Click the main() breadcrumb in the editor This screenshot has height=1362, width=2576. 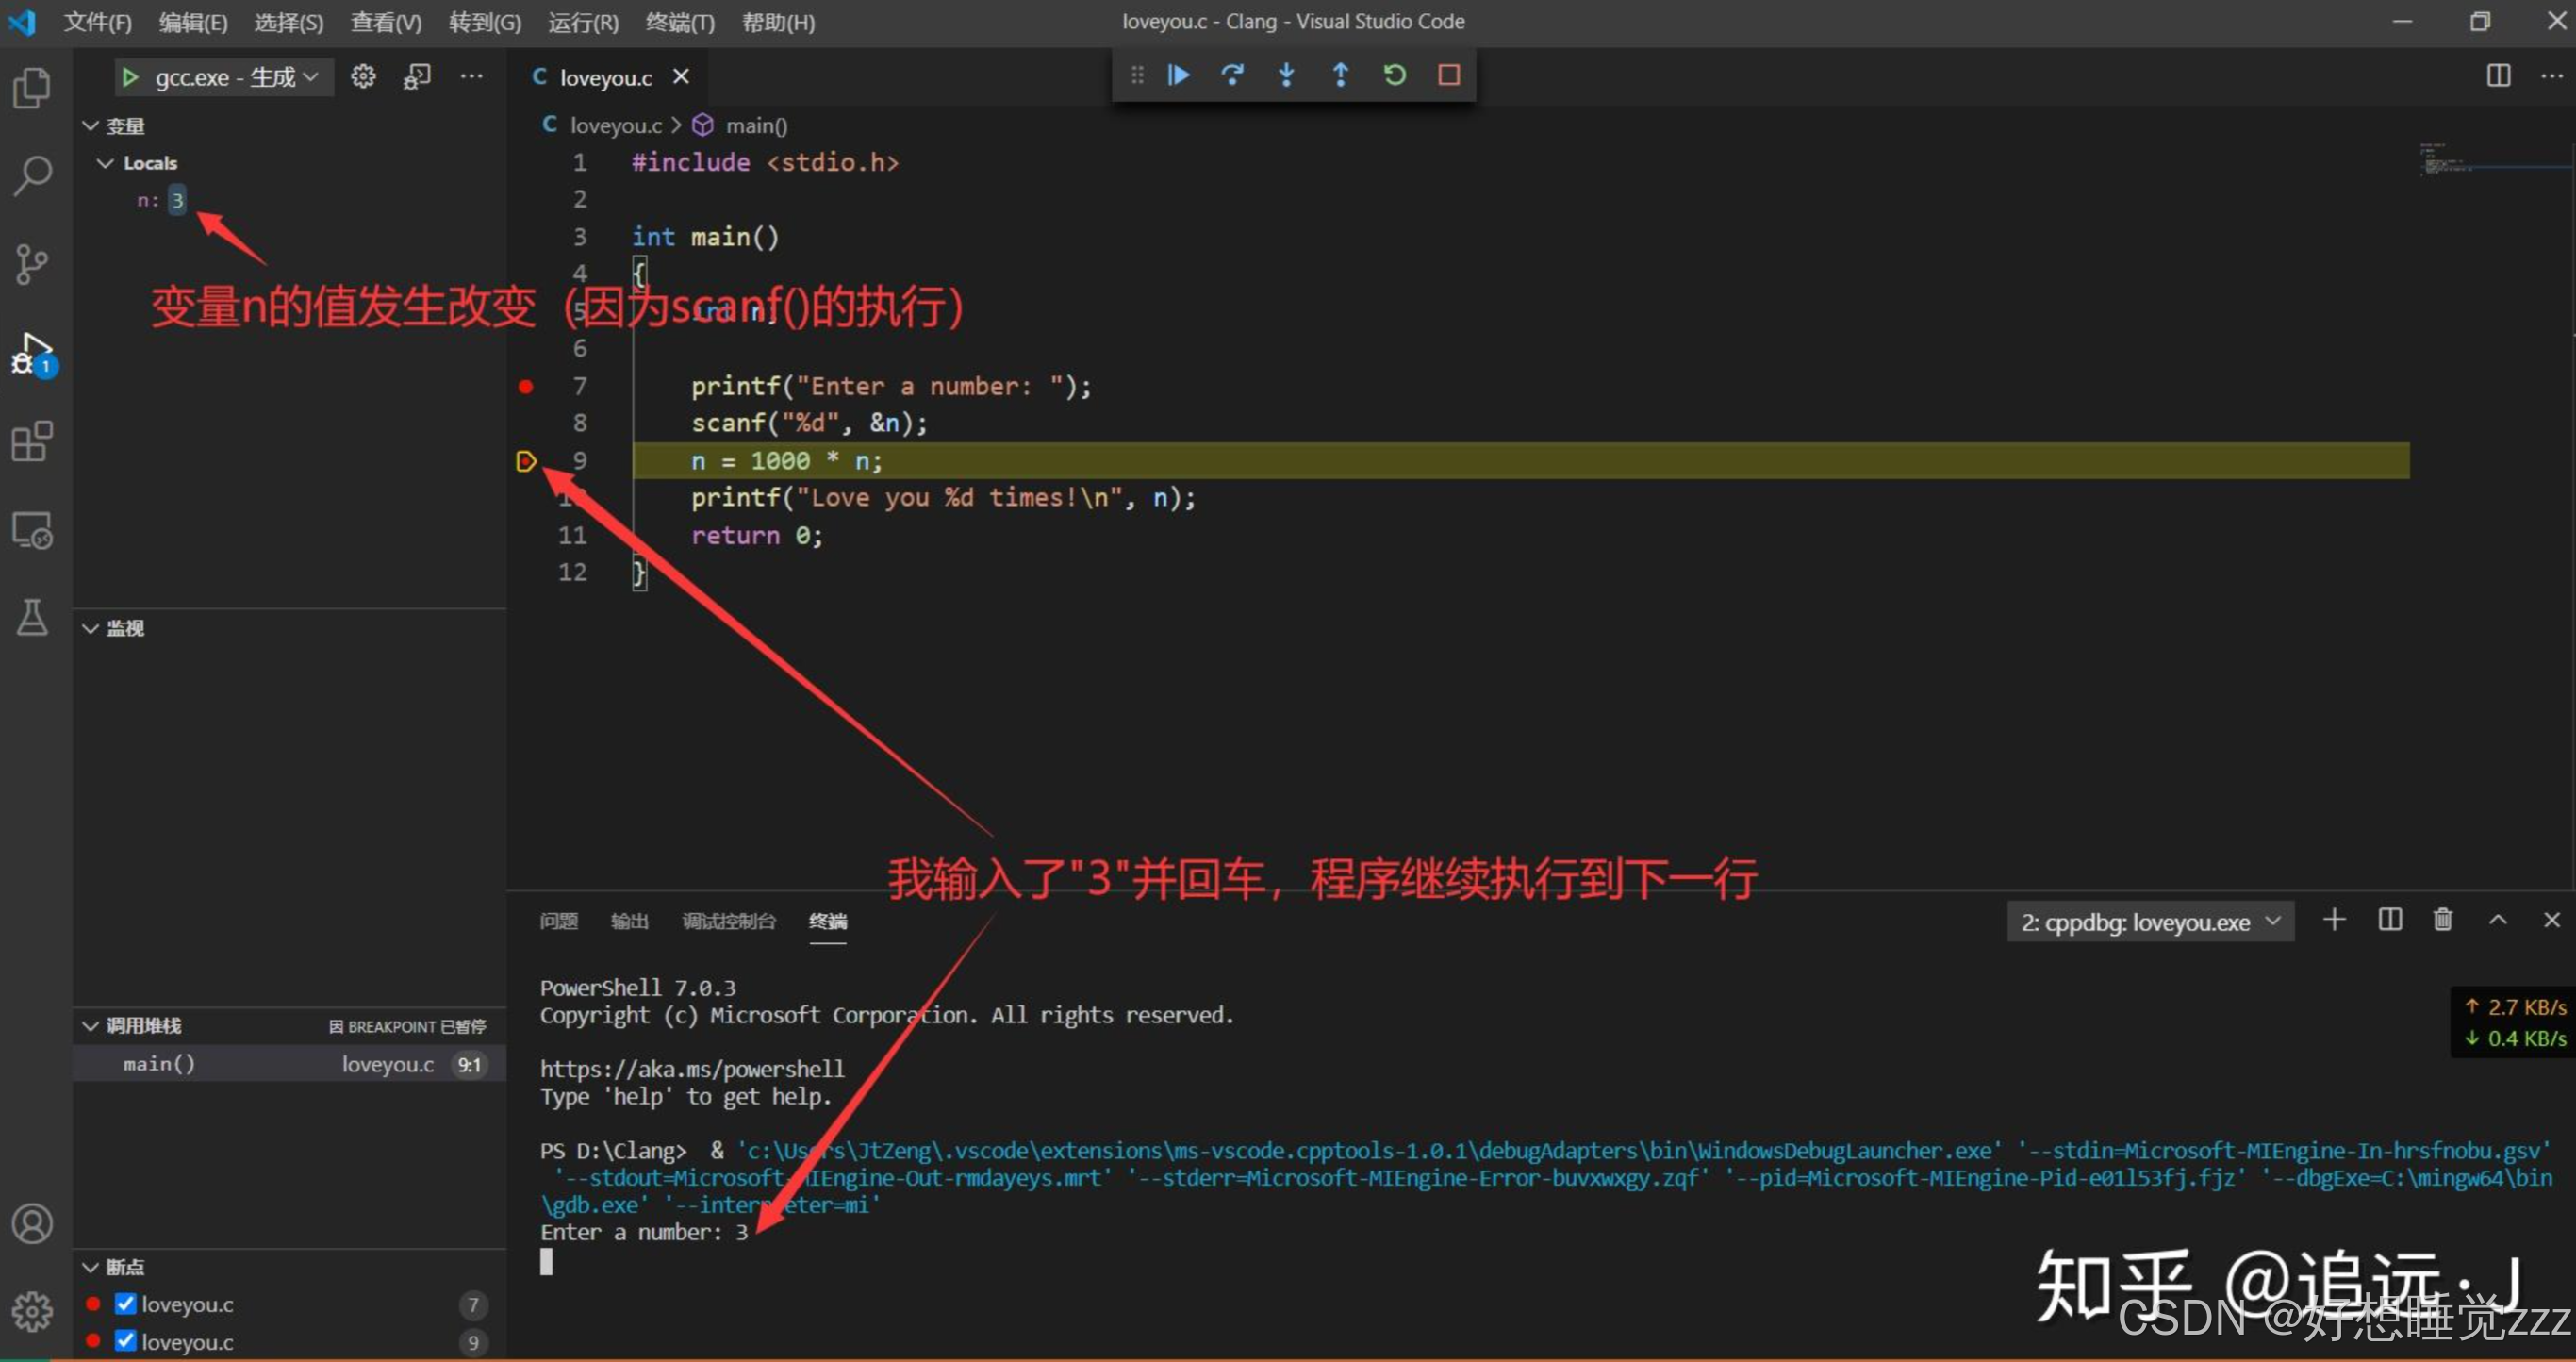coord(755,126)
